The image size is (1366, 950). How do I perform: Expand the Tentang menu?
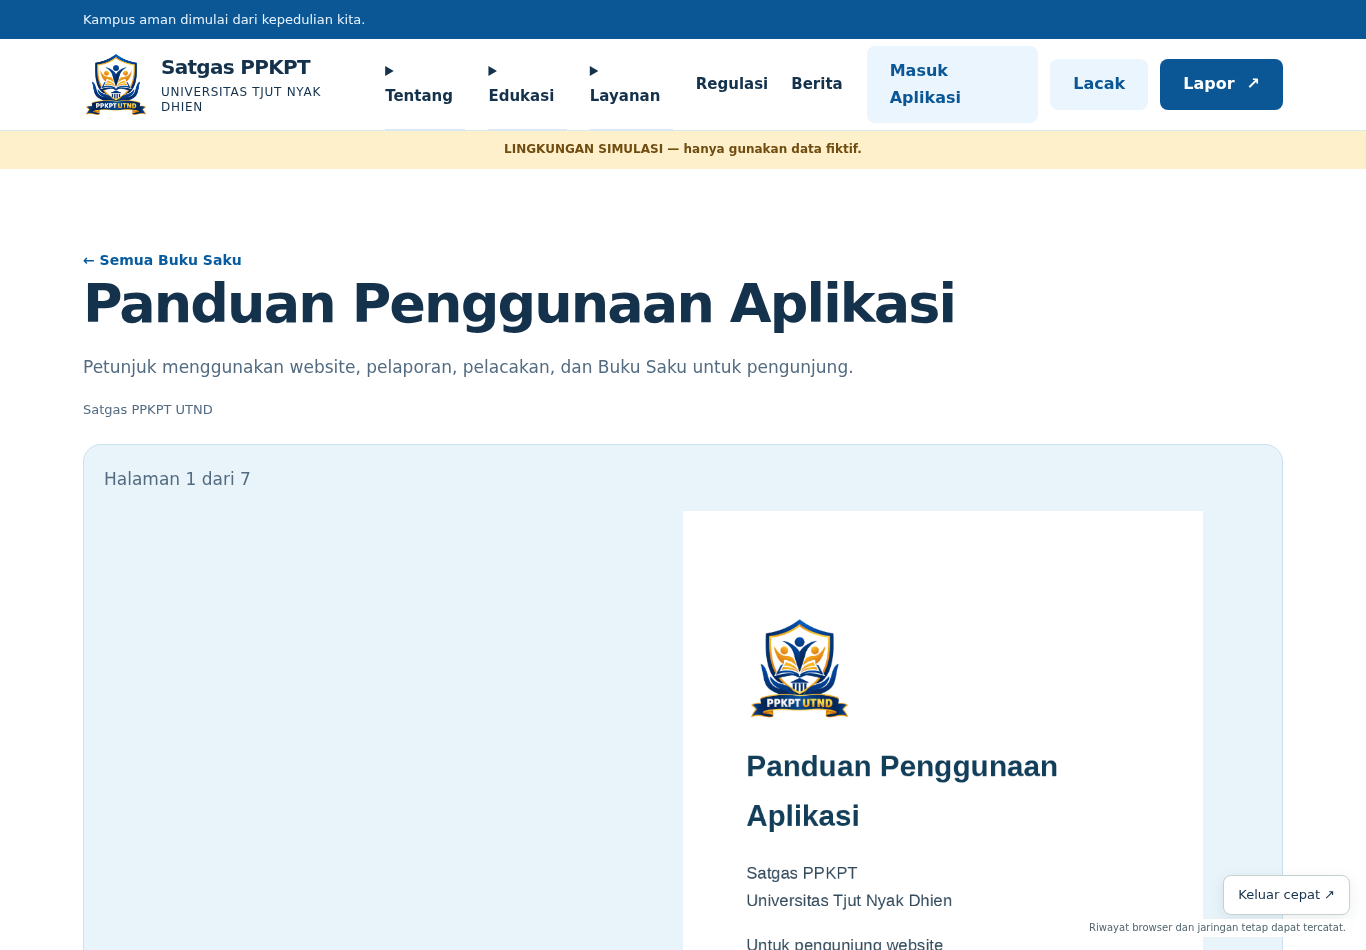[424, 84]
